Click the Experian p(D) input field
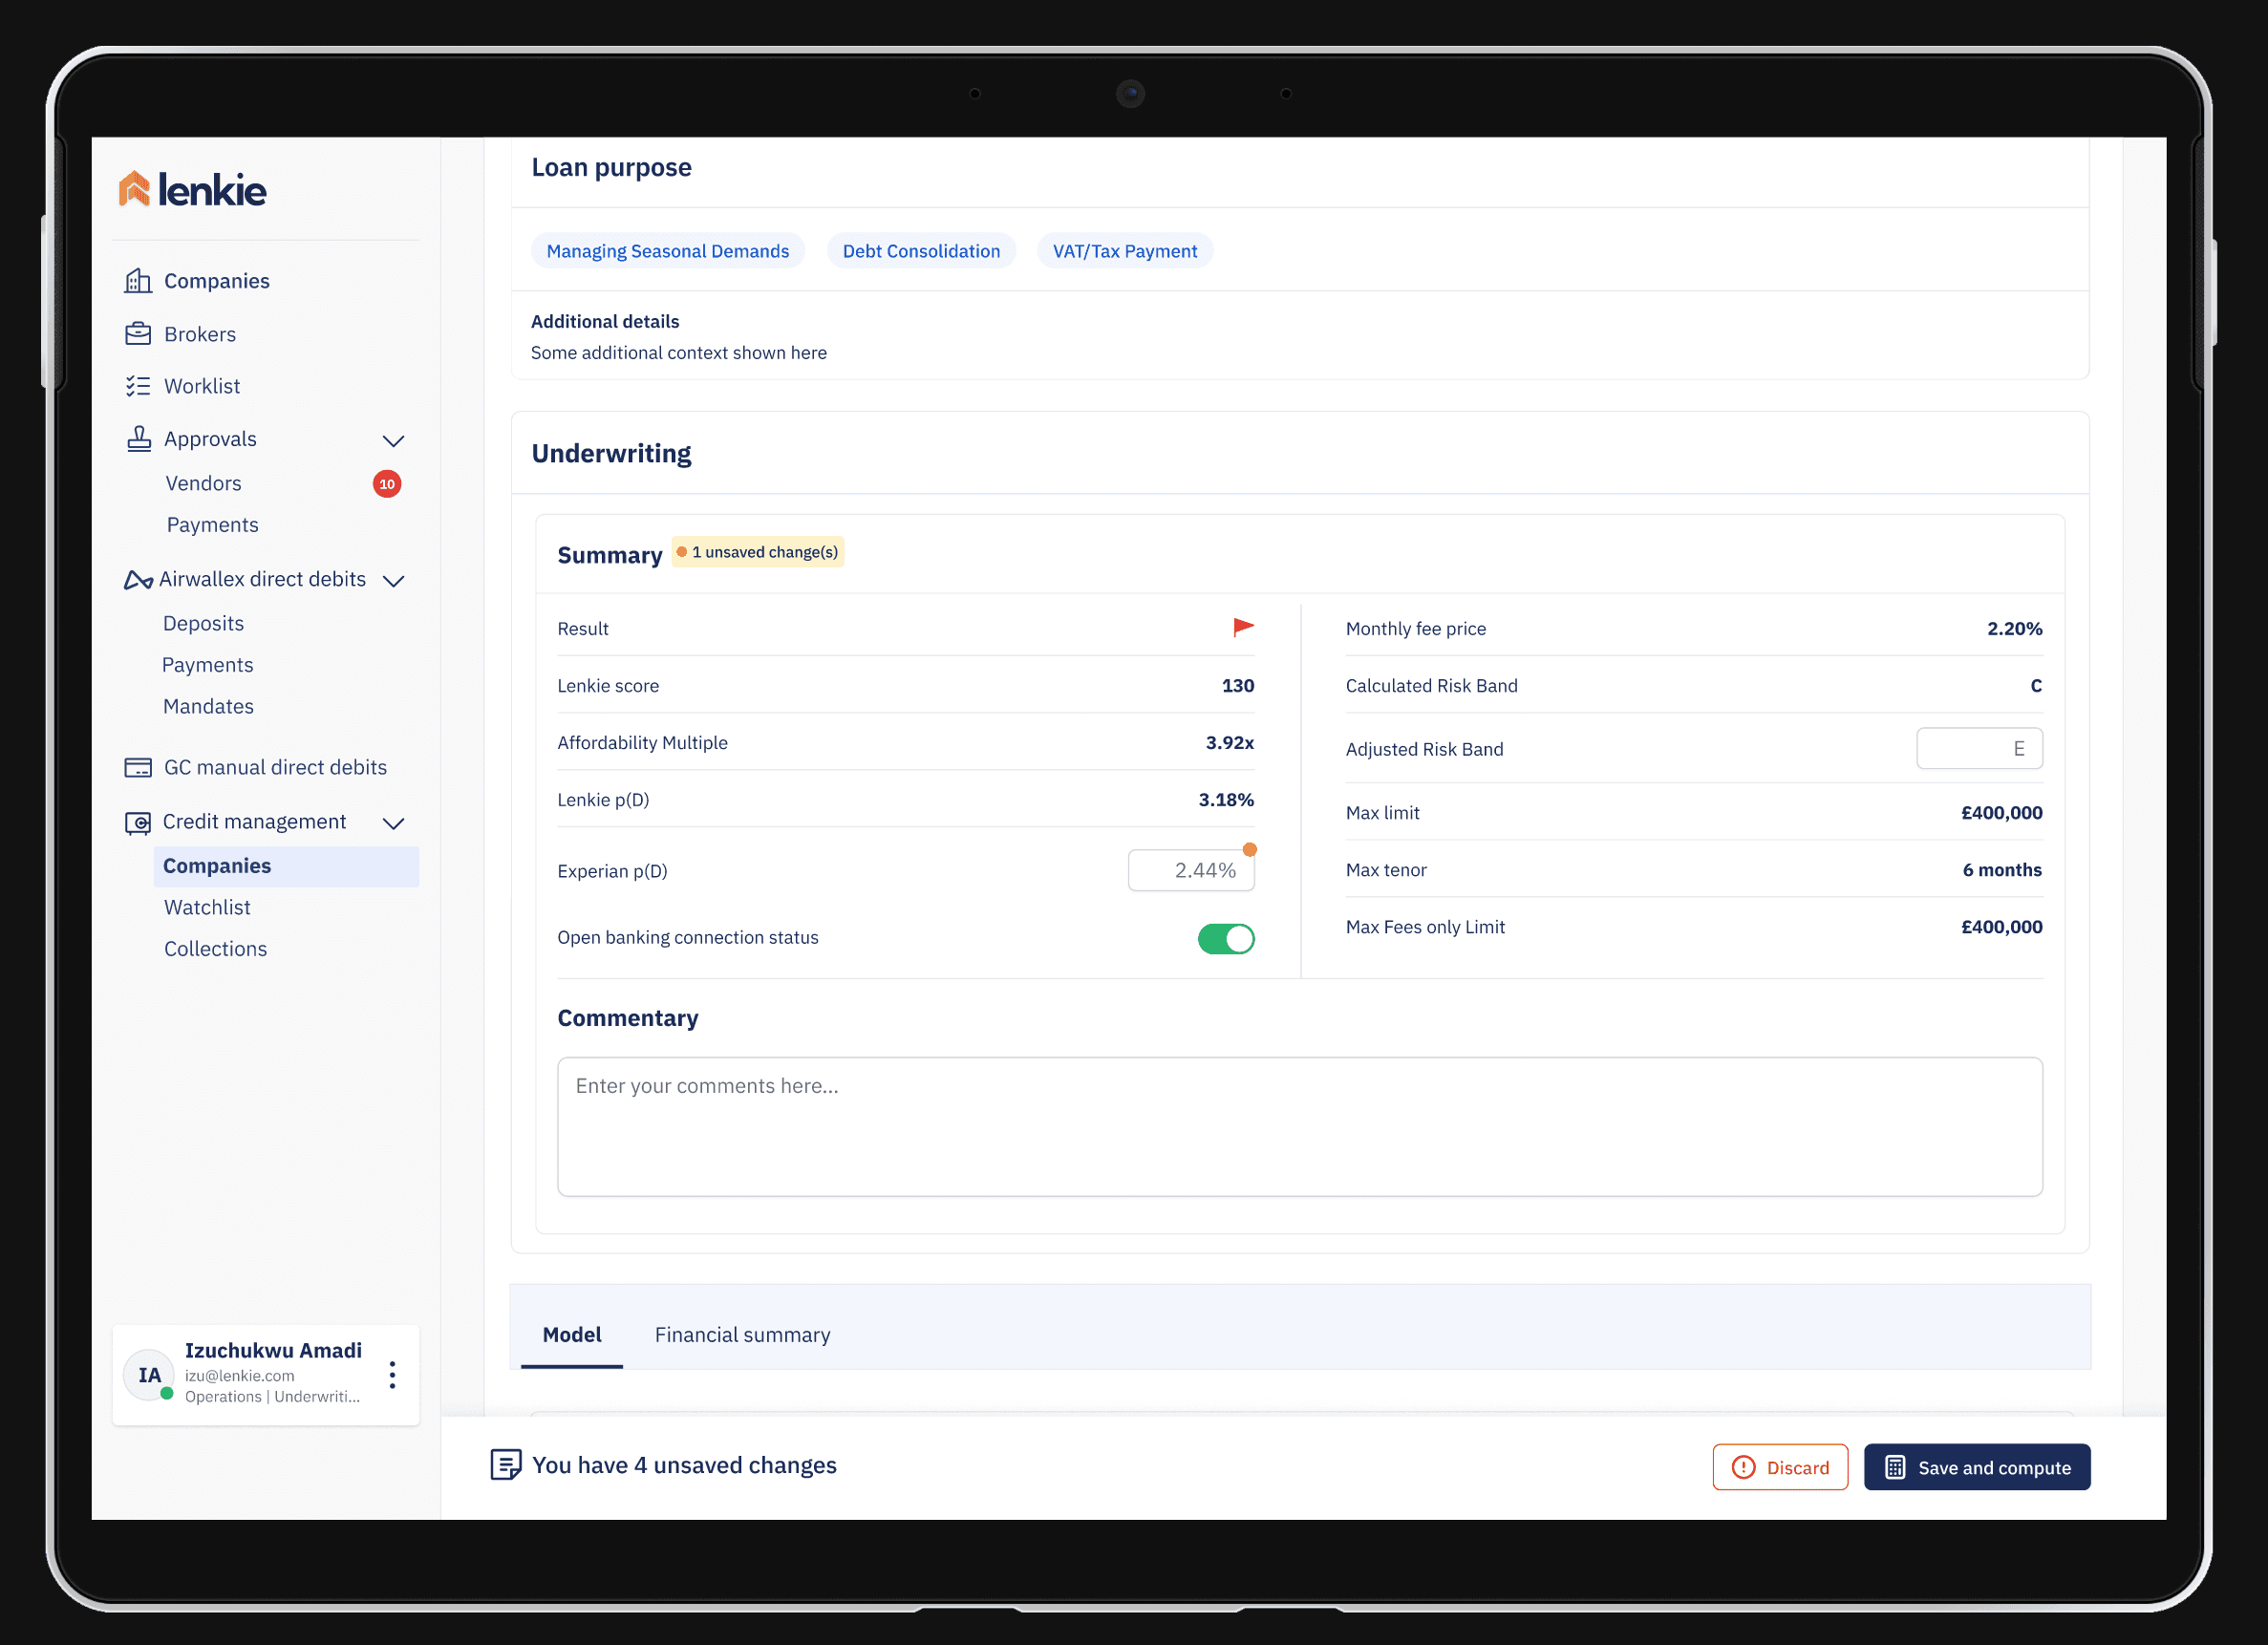 click(1190, 870)
